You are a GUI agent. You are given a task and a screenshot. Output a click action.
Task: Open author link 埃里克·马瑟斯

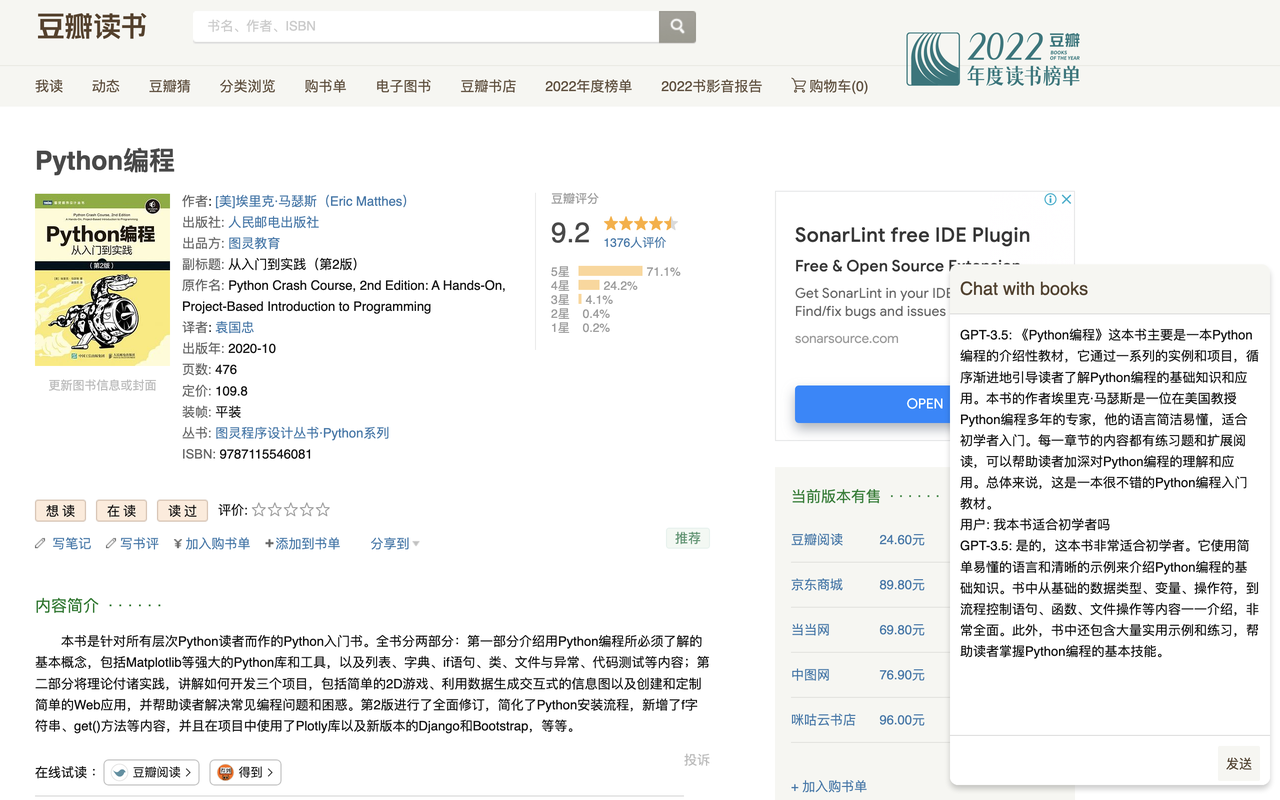(311, 201)
